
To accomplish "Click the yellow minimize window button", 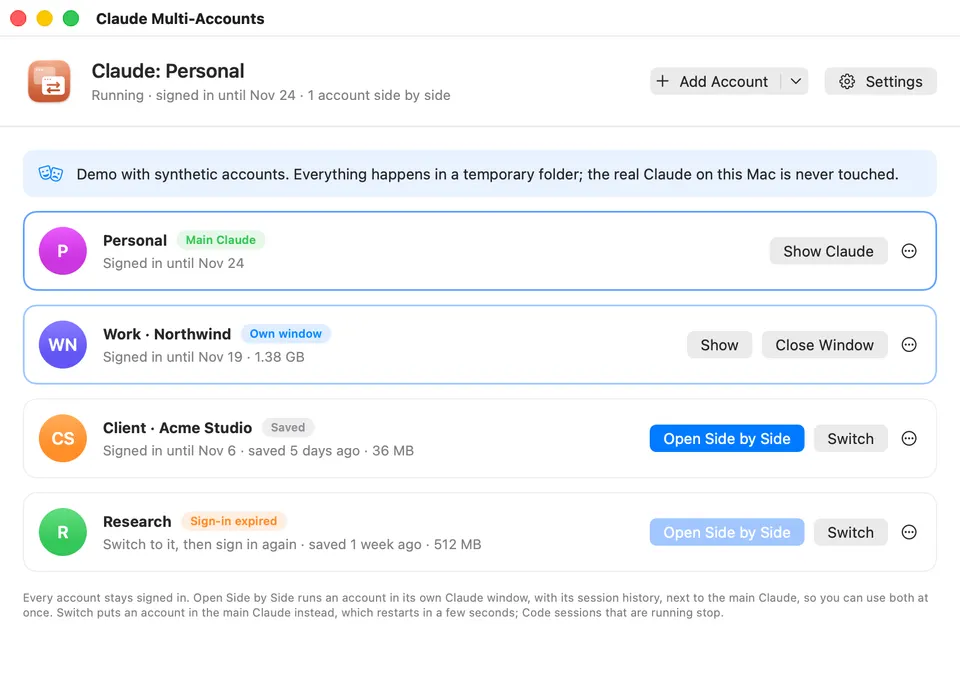I will 45,18.
